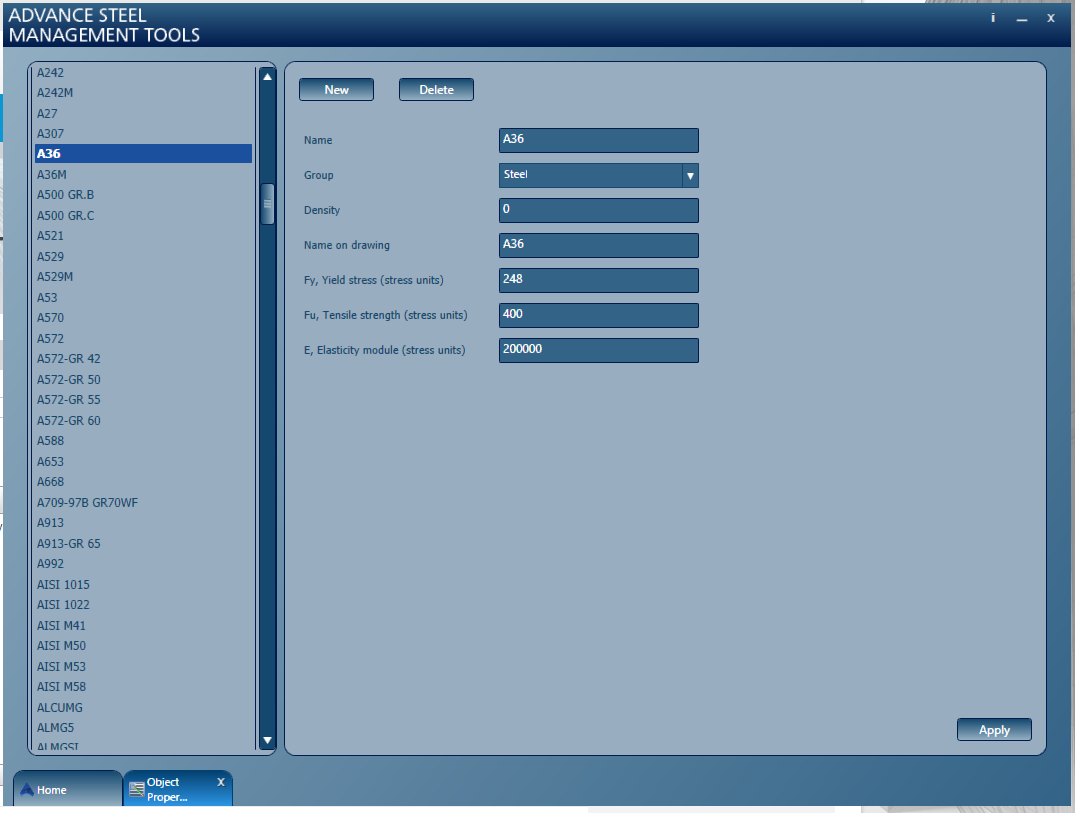Close the Object Properties tab
The height and width of the screenshot is (813, 1075).
pos(221,782)
